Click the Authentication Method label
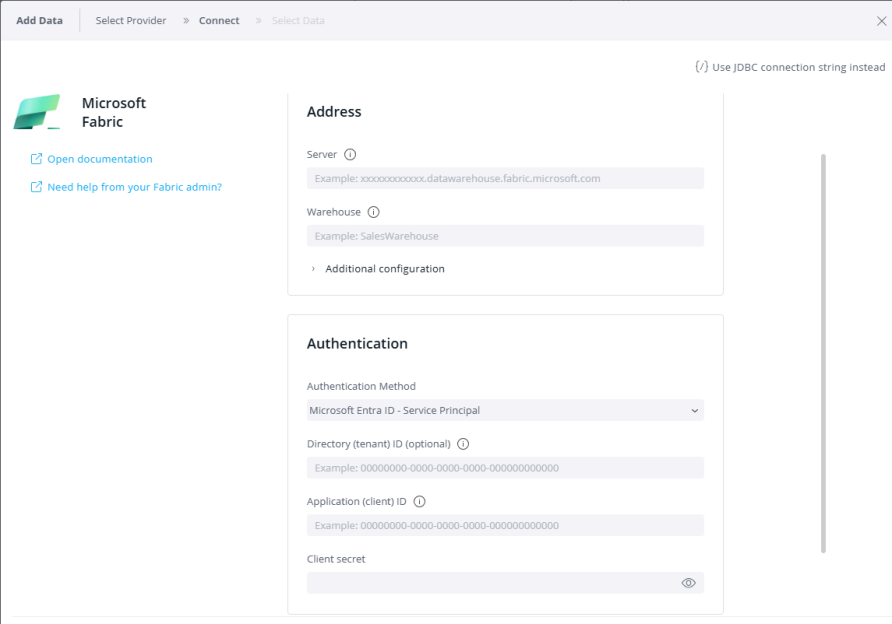 (361, 386)
